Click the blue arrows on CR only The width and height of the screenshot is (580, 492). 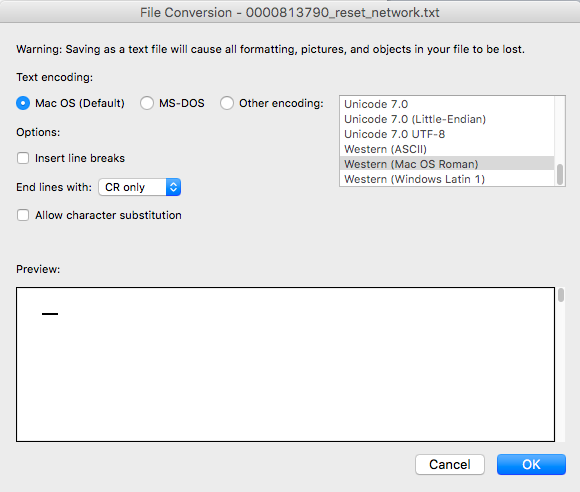click(x=173, y=187)
